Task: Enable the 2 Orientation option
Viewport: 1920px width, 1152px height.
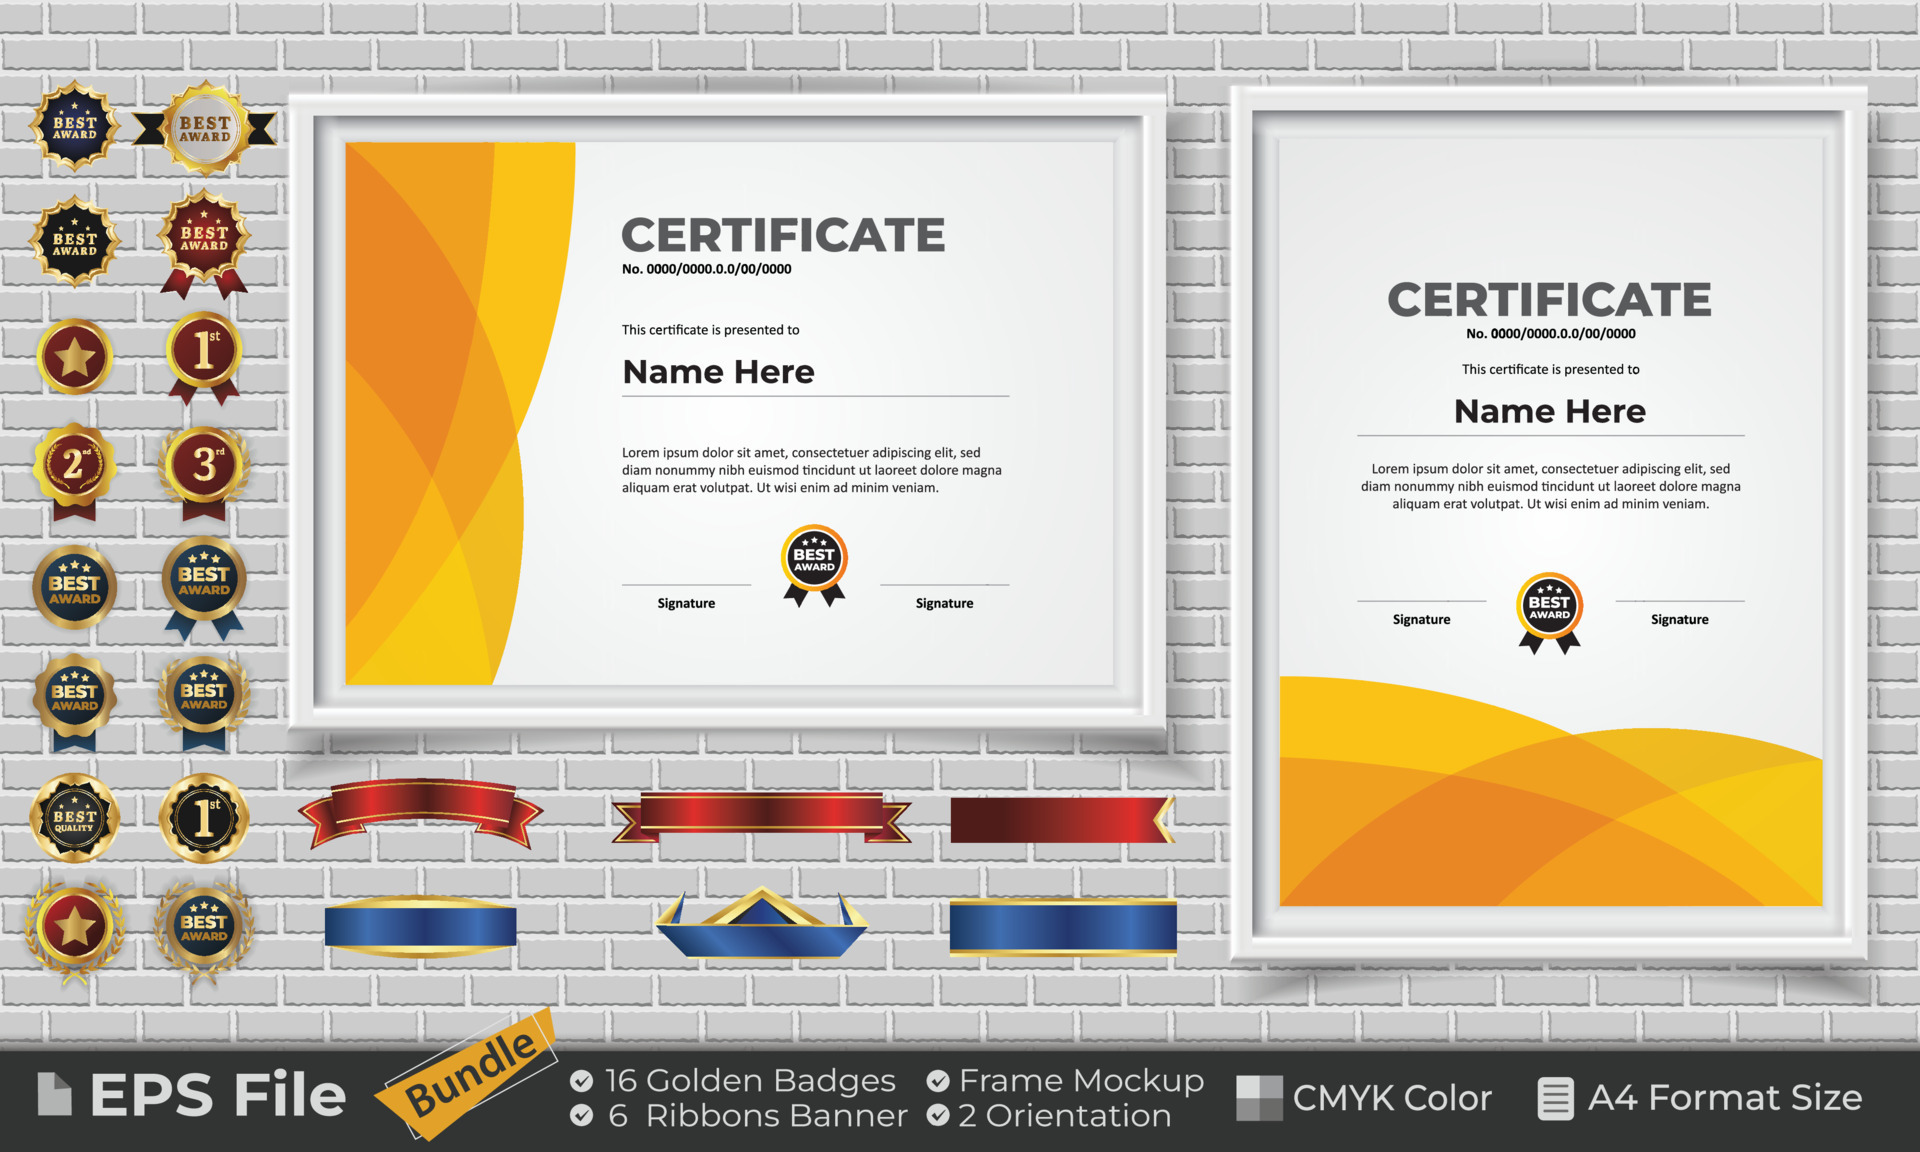Action: (x=938, y=1116)
